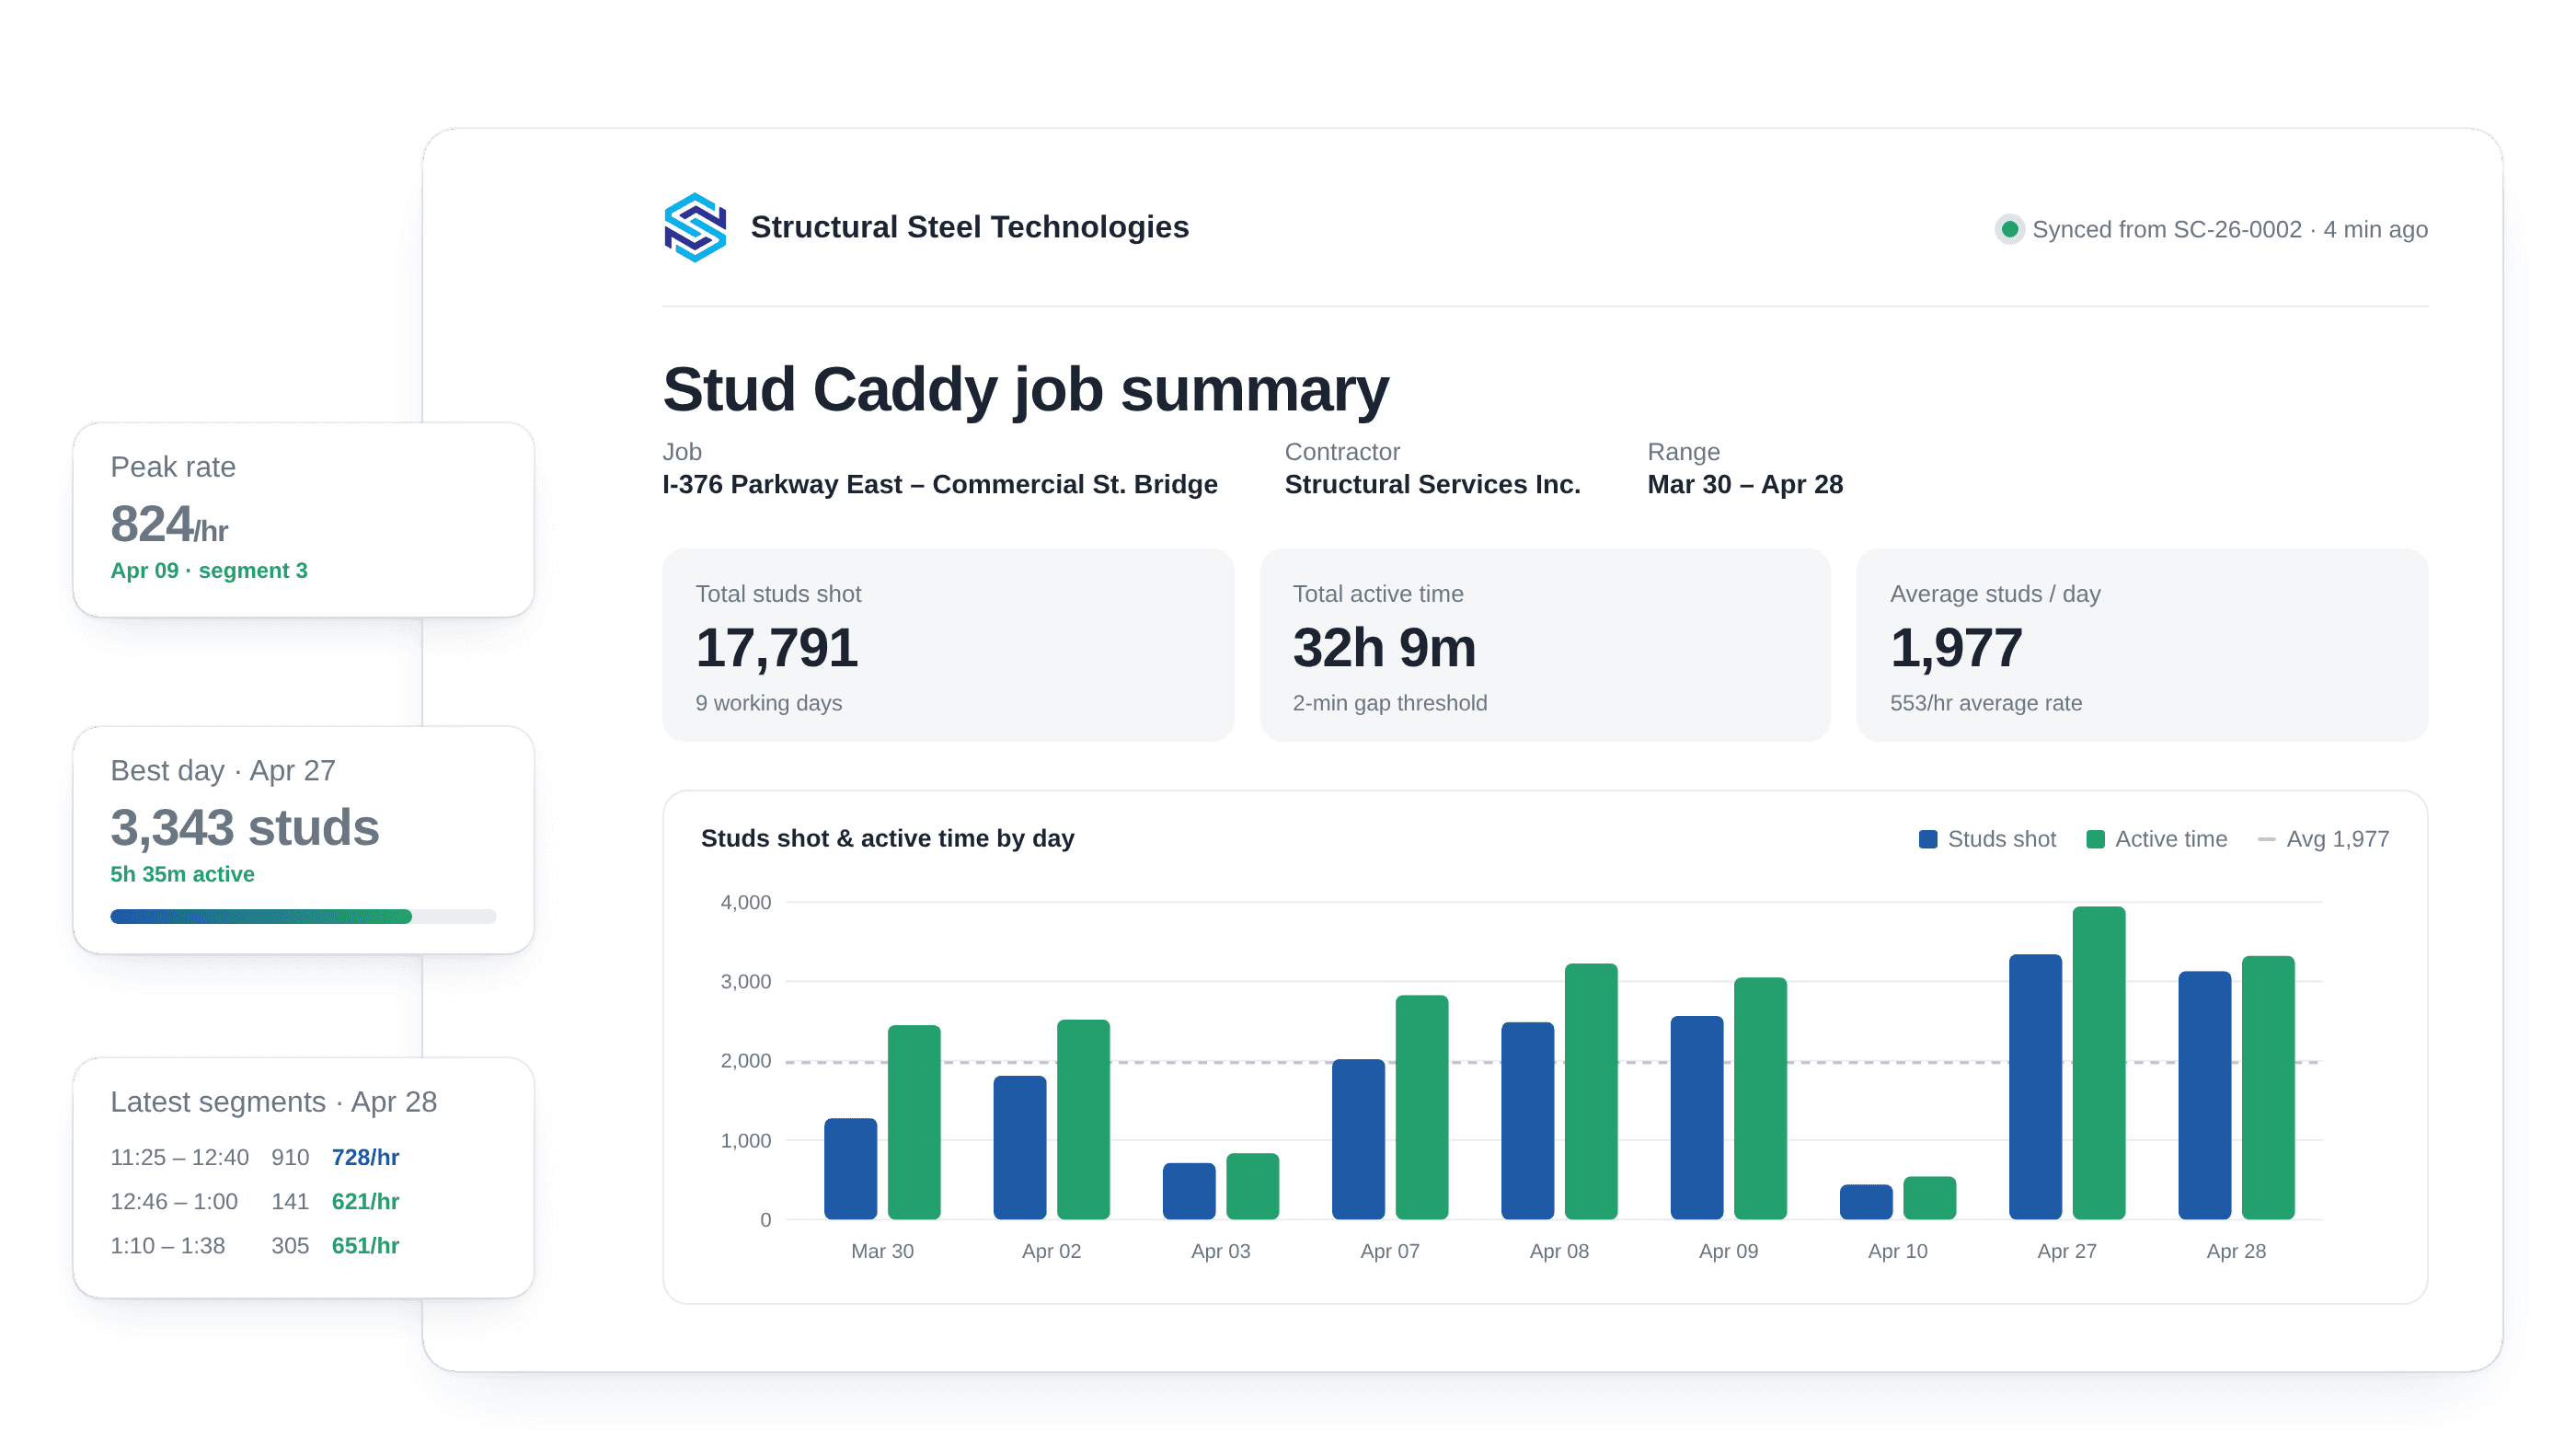Click the range Mar 30 – Apr 28
Viewport: 2576px width, 1454px height.
(1745, 485)
